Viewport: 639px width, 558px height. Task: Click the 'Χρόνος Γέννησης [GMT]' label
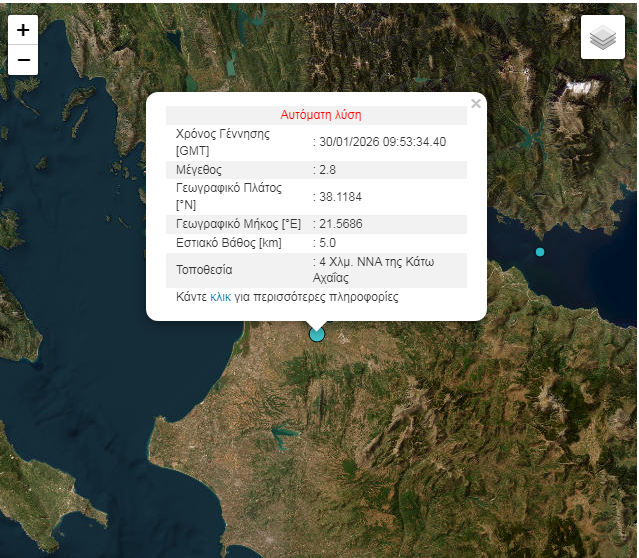tap(222, 142)
